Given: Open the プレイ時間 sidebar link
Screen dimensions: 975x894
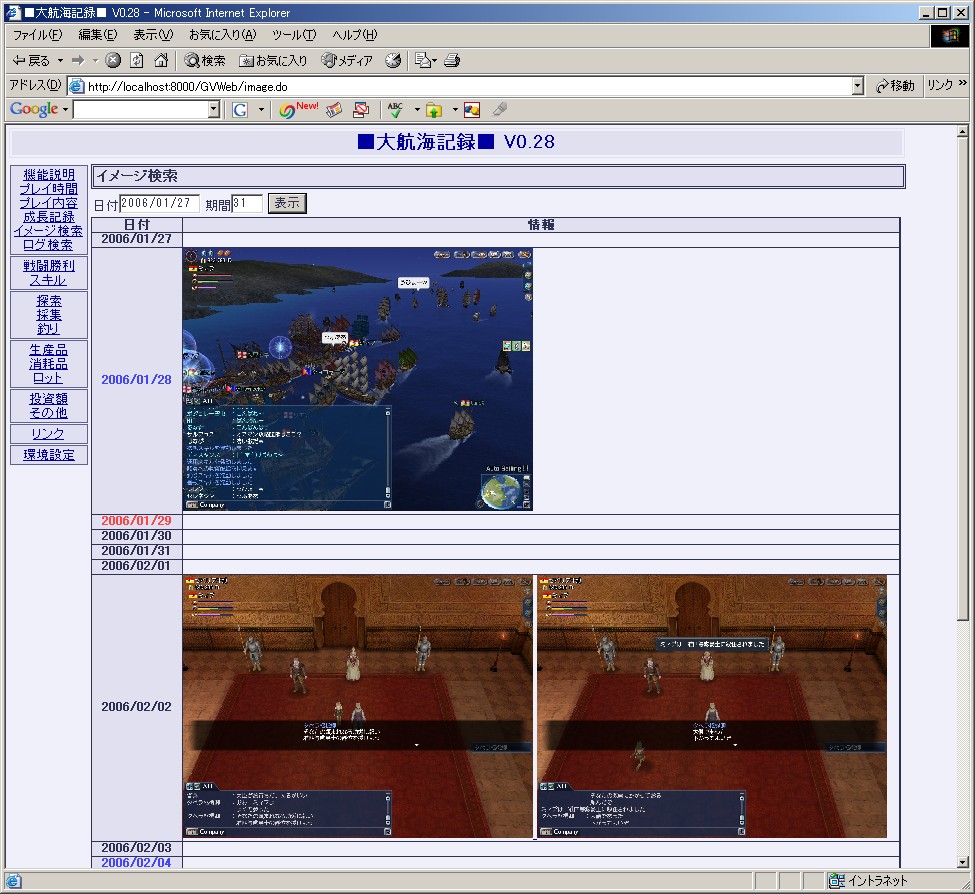Looking at the screenshot, I should [49, 188].
